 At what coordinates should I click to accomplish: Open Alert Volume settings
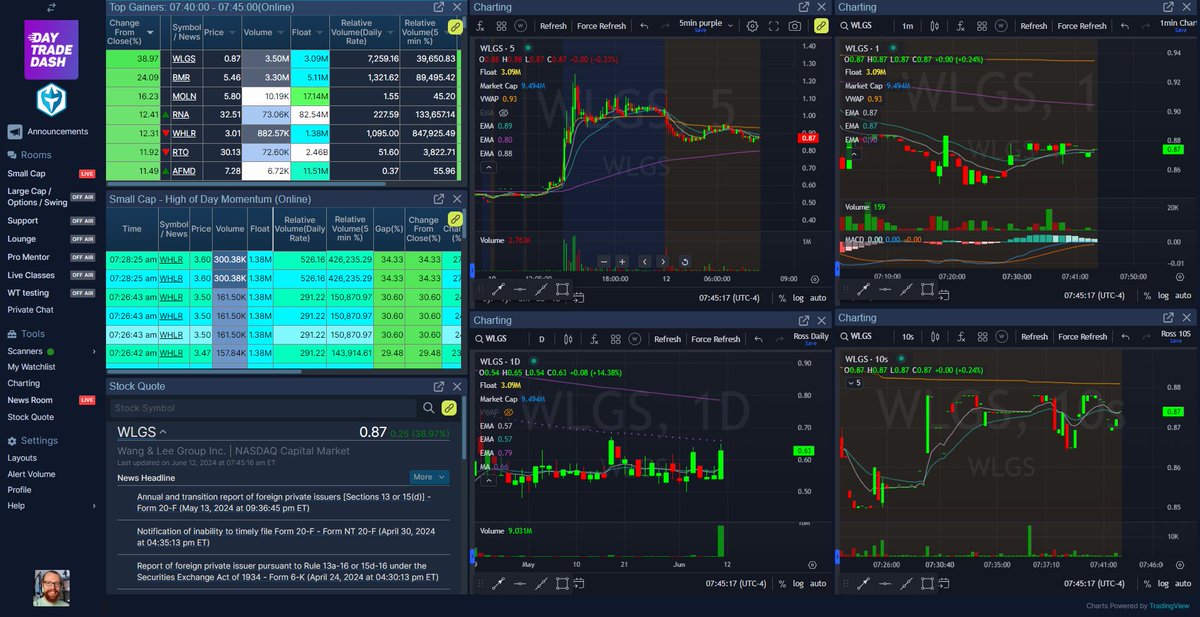pyautogui.click(x=32, y=474)
